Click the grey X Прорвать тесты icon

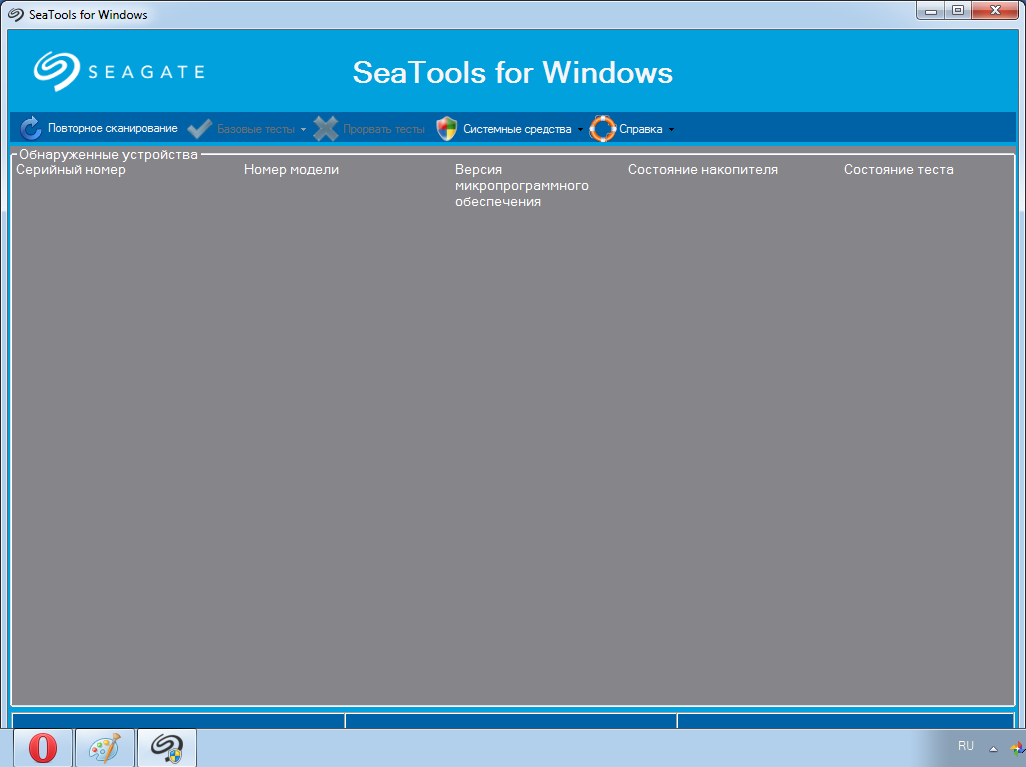(326, 128)
